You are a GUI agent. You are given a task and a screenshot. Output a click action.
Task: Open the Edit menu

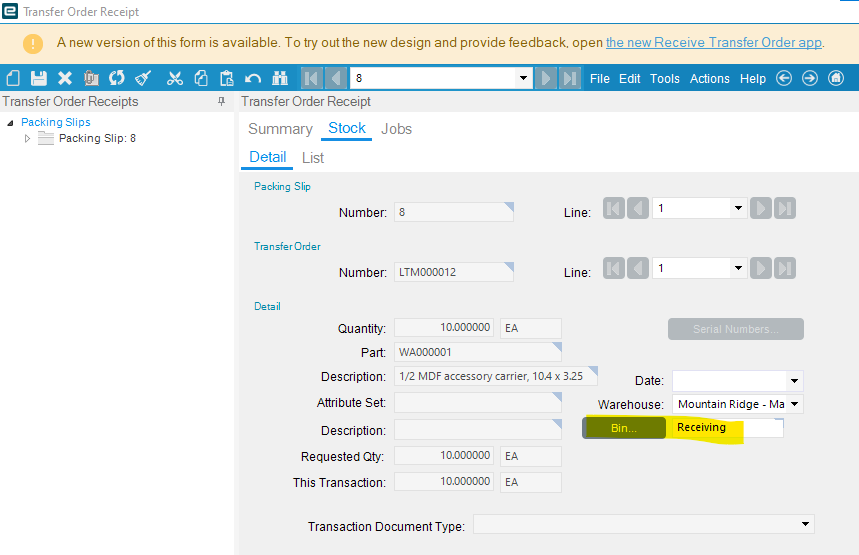(629, 79)
